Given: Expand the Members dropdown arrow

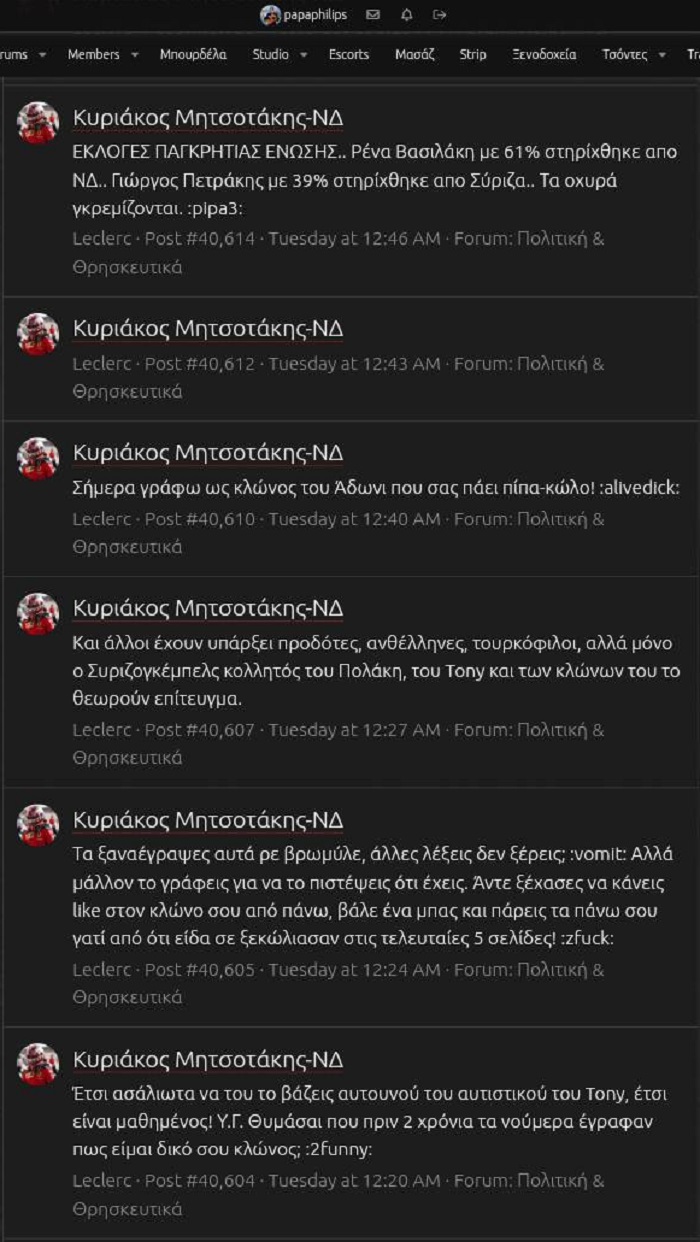Looking at the screenshot, I should tap(135, 55).
